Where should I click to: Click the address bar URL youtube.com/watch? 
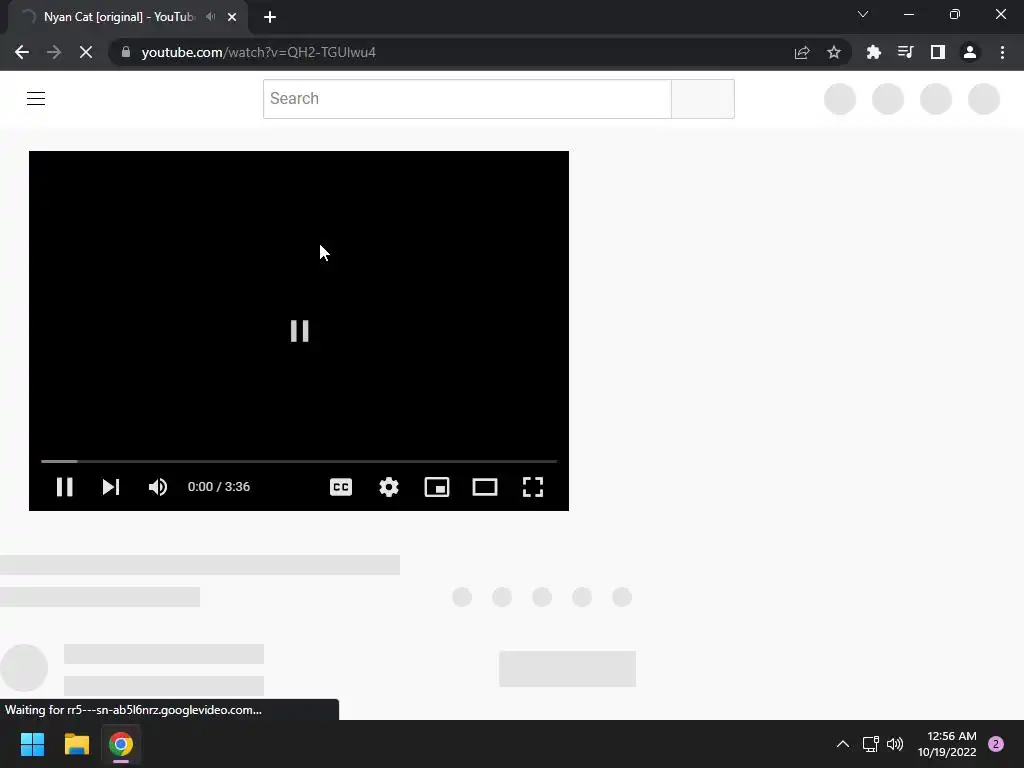tap(259, 52)
